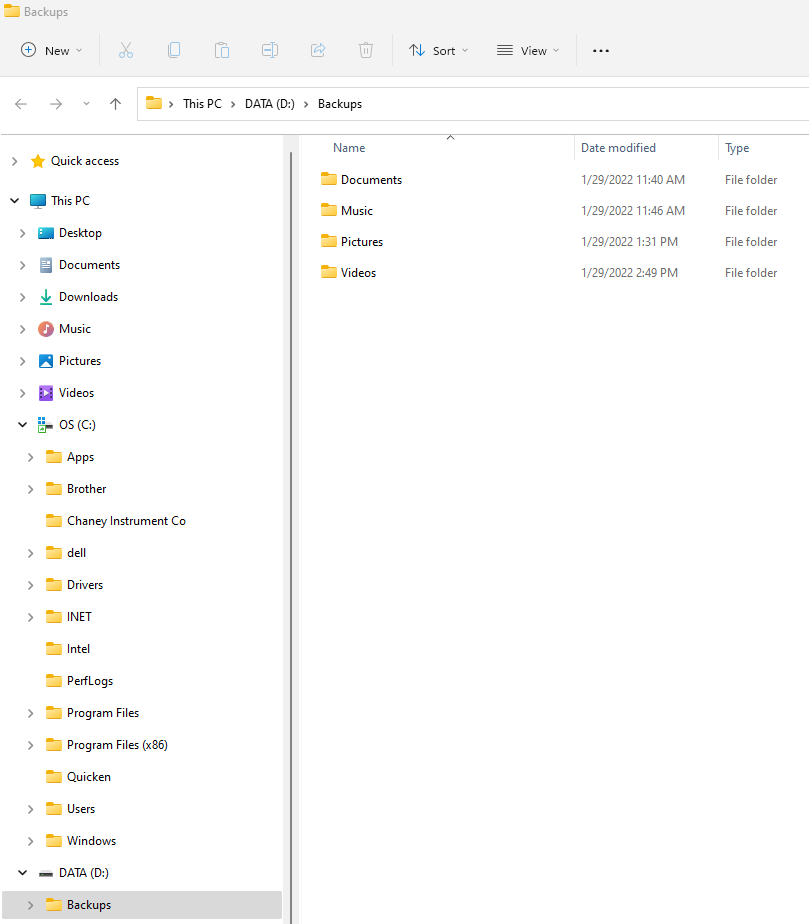
Task: Click the Downloads arrow icon in sidebar
Action: tap(46, 297)
